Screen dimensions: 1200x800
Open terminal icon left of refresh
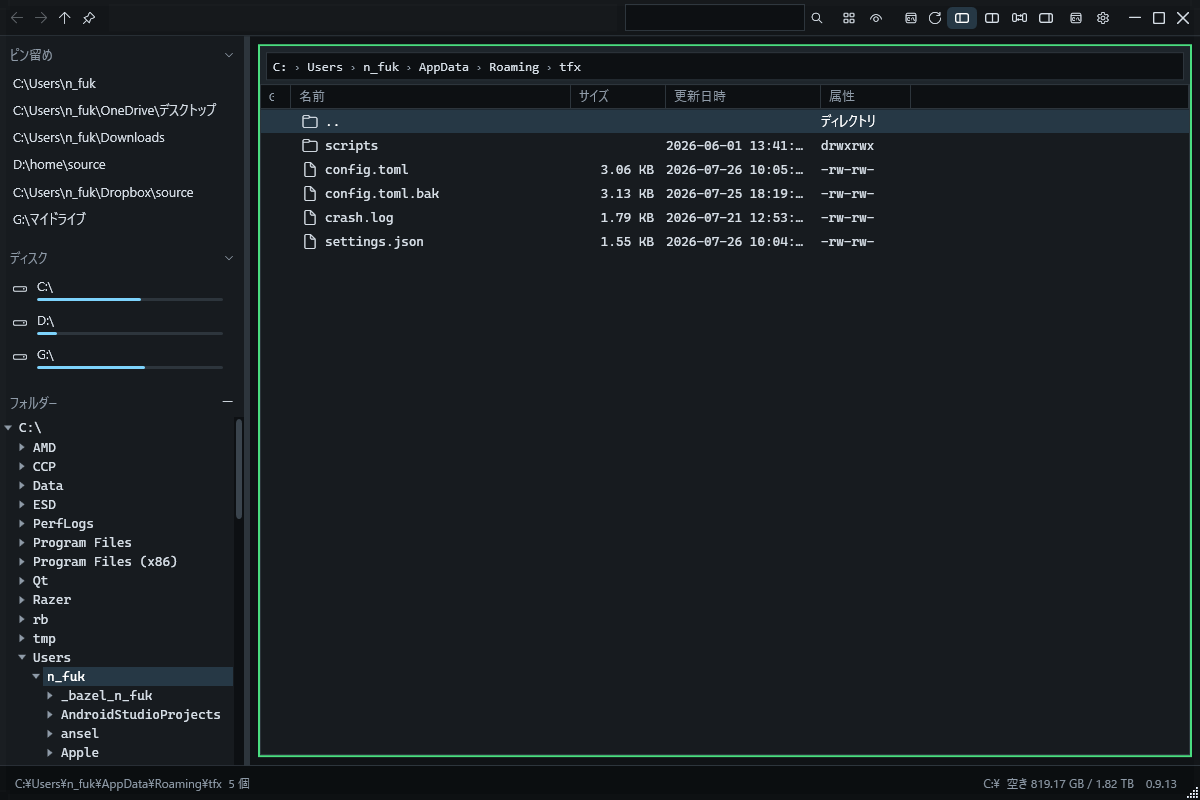(911, 18)
